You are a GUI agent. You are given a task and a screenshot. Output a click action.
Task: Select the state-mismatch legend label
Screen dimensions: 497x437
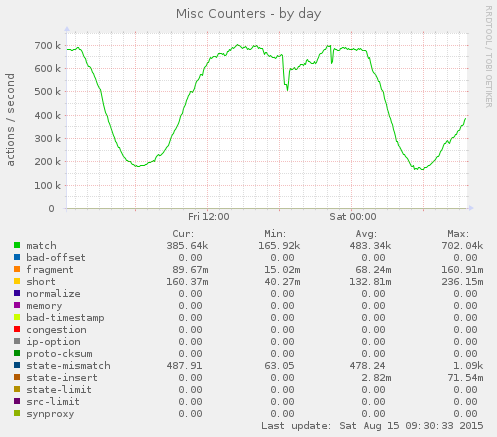[68, 366]
